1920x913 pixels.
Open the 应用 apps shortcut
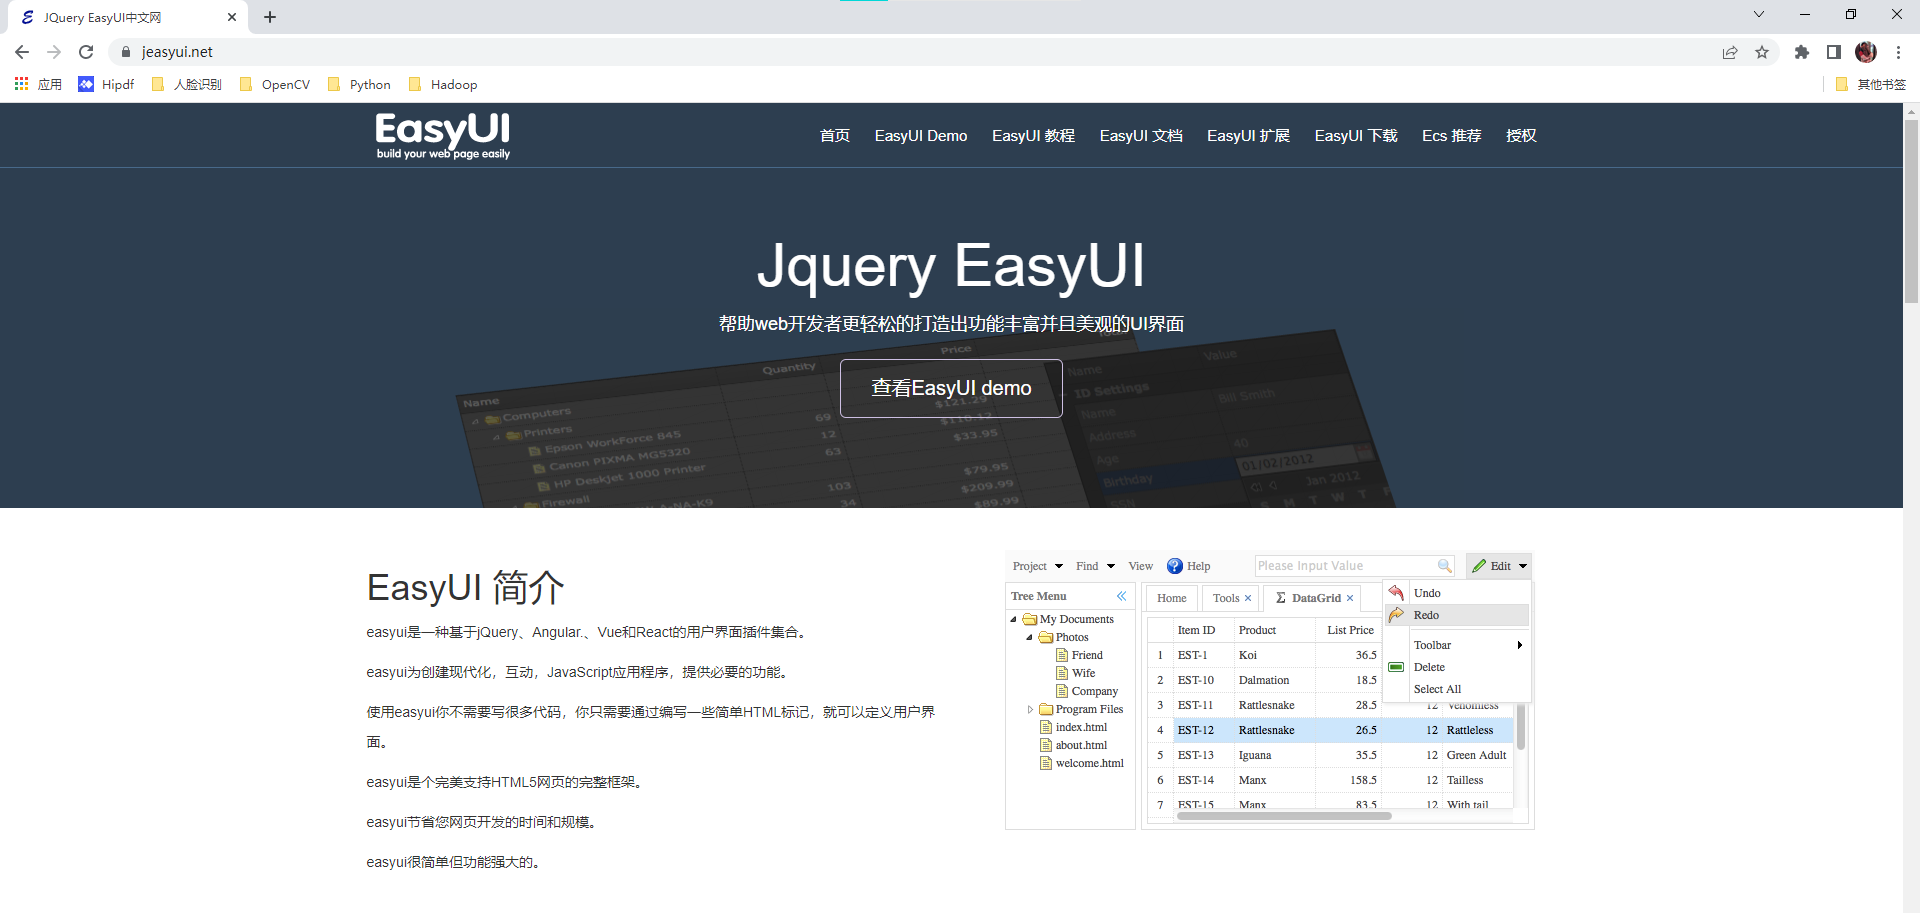click(x=38, y=85)
